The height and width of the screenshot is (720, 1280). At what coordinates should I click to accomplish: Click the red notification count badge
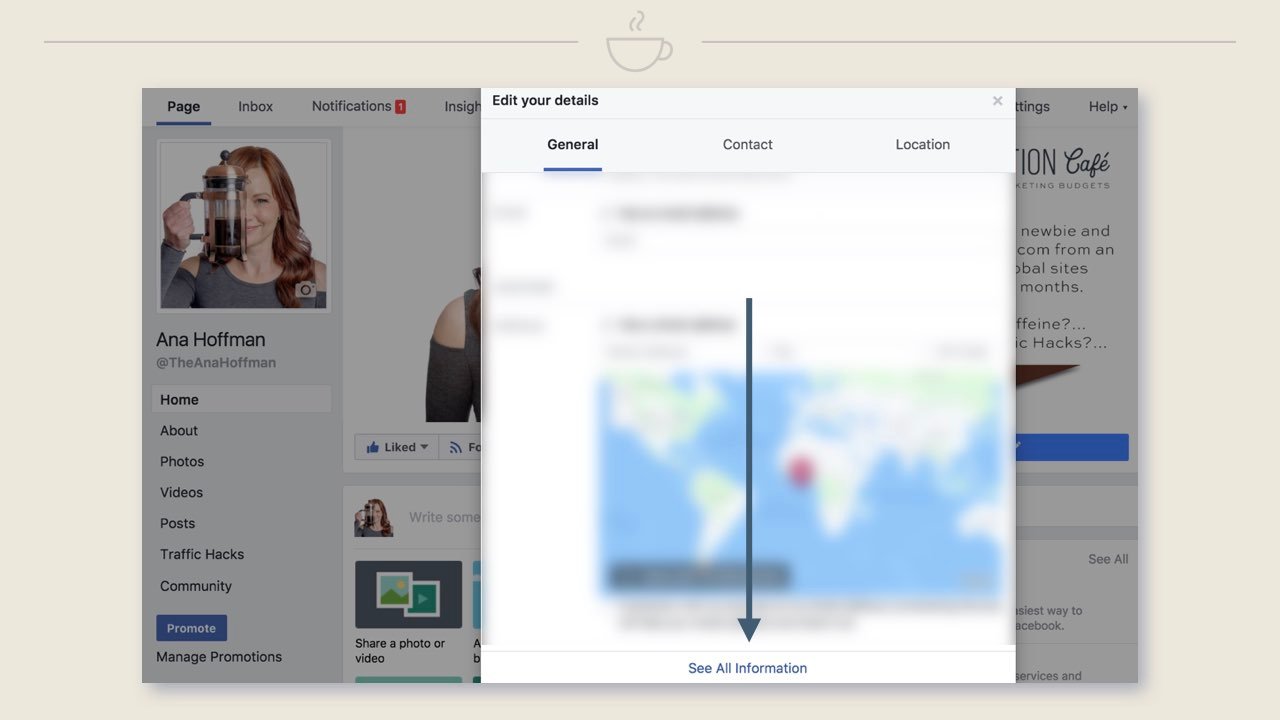[x=400, y=105]
